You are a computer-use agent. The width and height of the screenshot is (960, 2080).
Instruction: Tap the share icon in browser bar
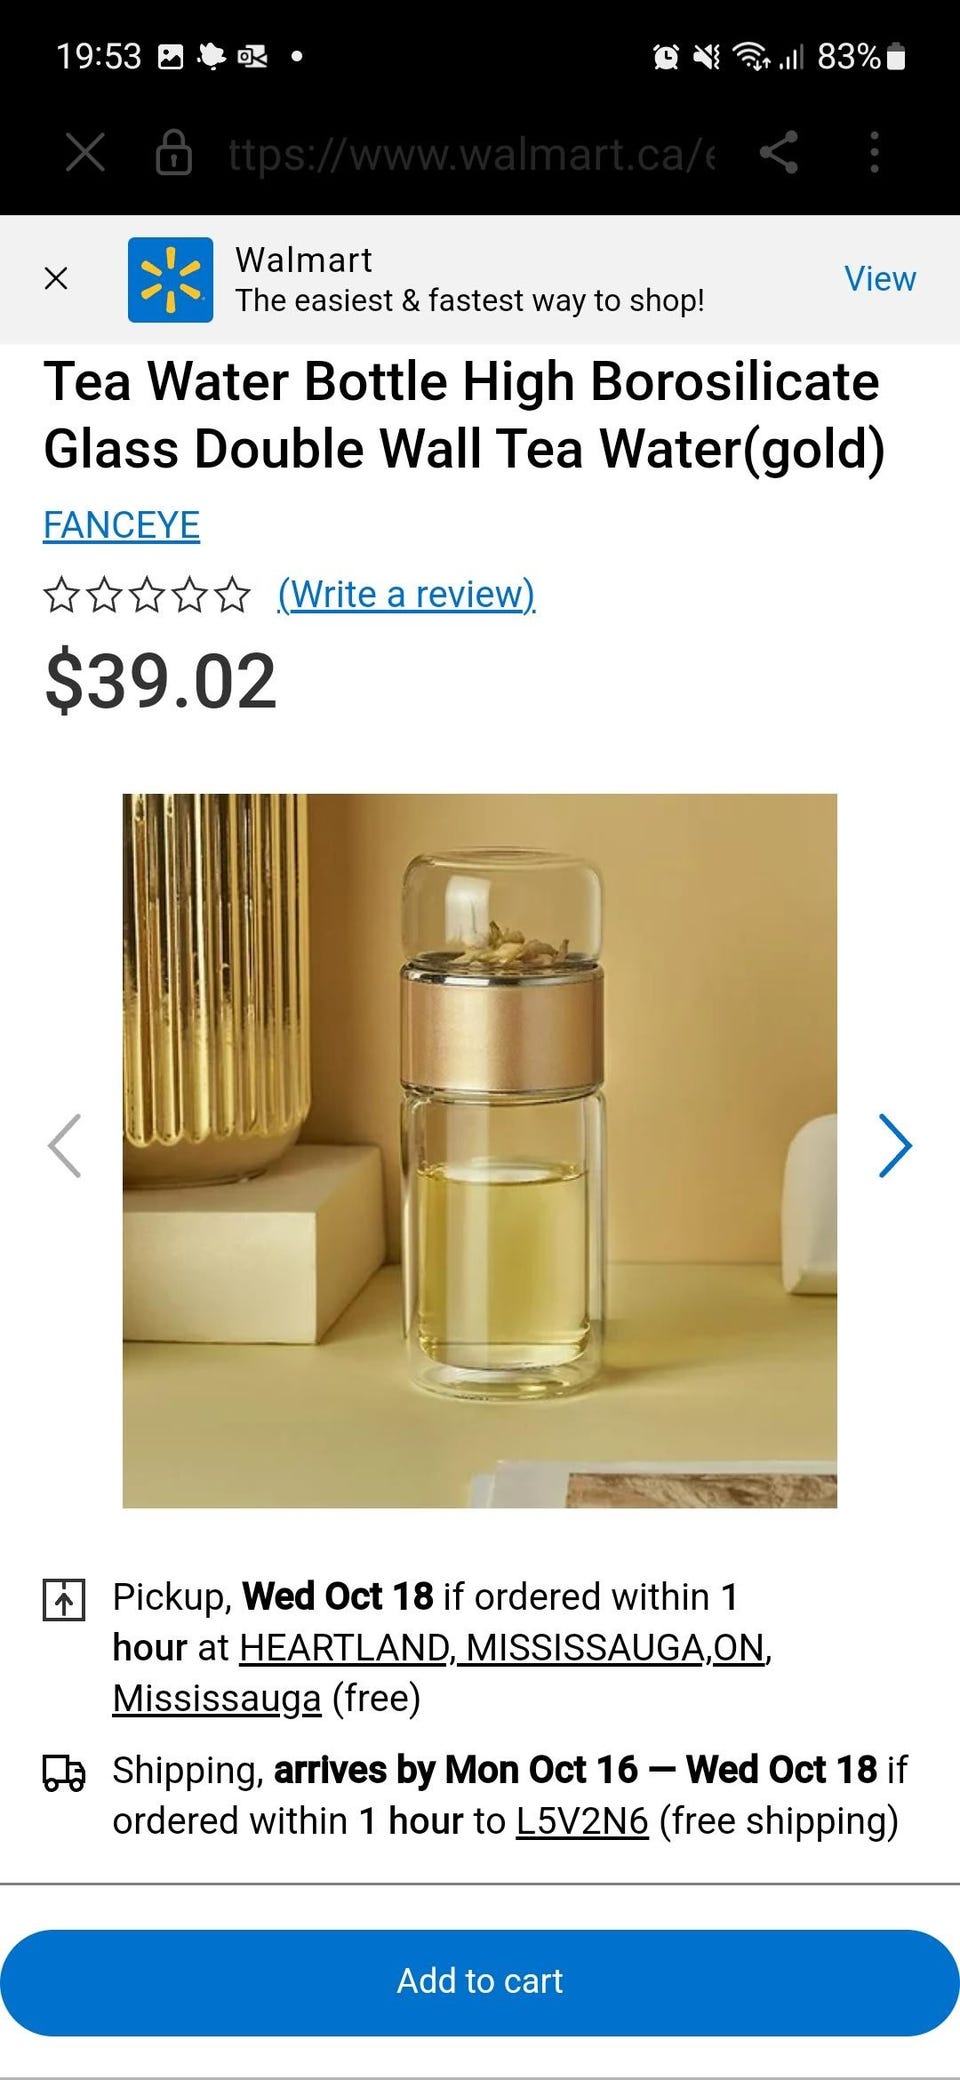[779, 153]
